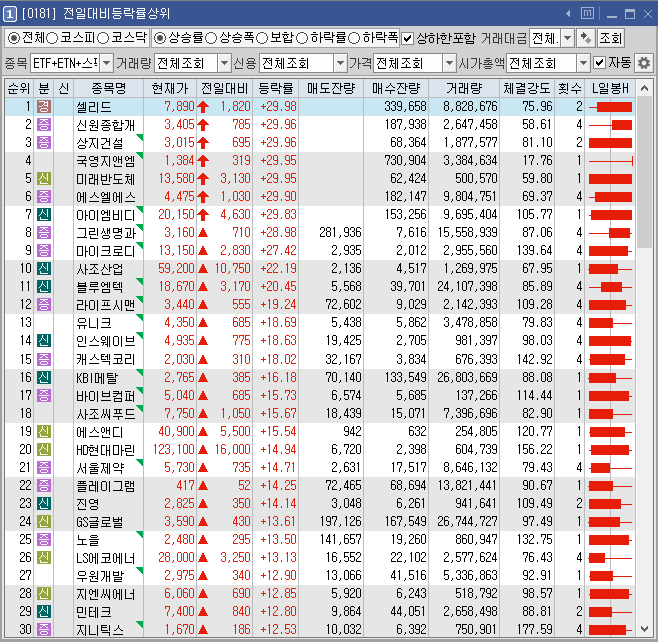
Task: Open the 신용 전체조회 dropdown
Action: coord(339,63)
